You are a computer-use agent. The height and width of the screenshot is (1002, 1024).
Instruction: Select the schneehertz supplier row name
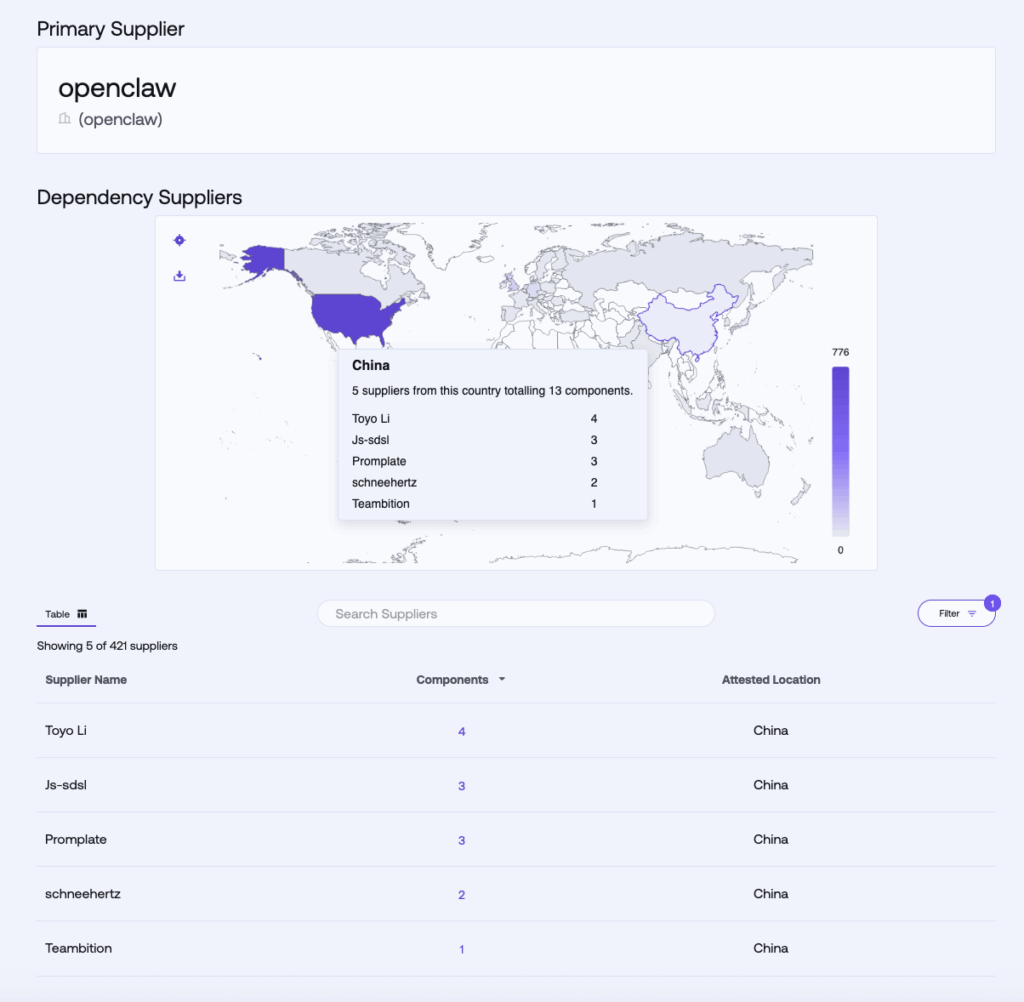(x=82, y=894)
